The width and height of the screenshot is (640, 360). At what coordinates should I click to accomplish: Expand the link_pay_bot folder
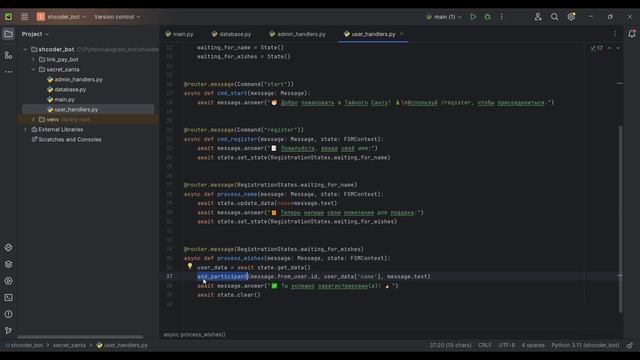point(33,60)
